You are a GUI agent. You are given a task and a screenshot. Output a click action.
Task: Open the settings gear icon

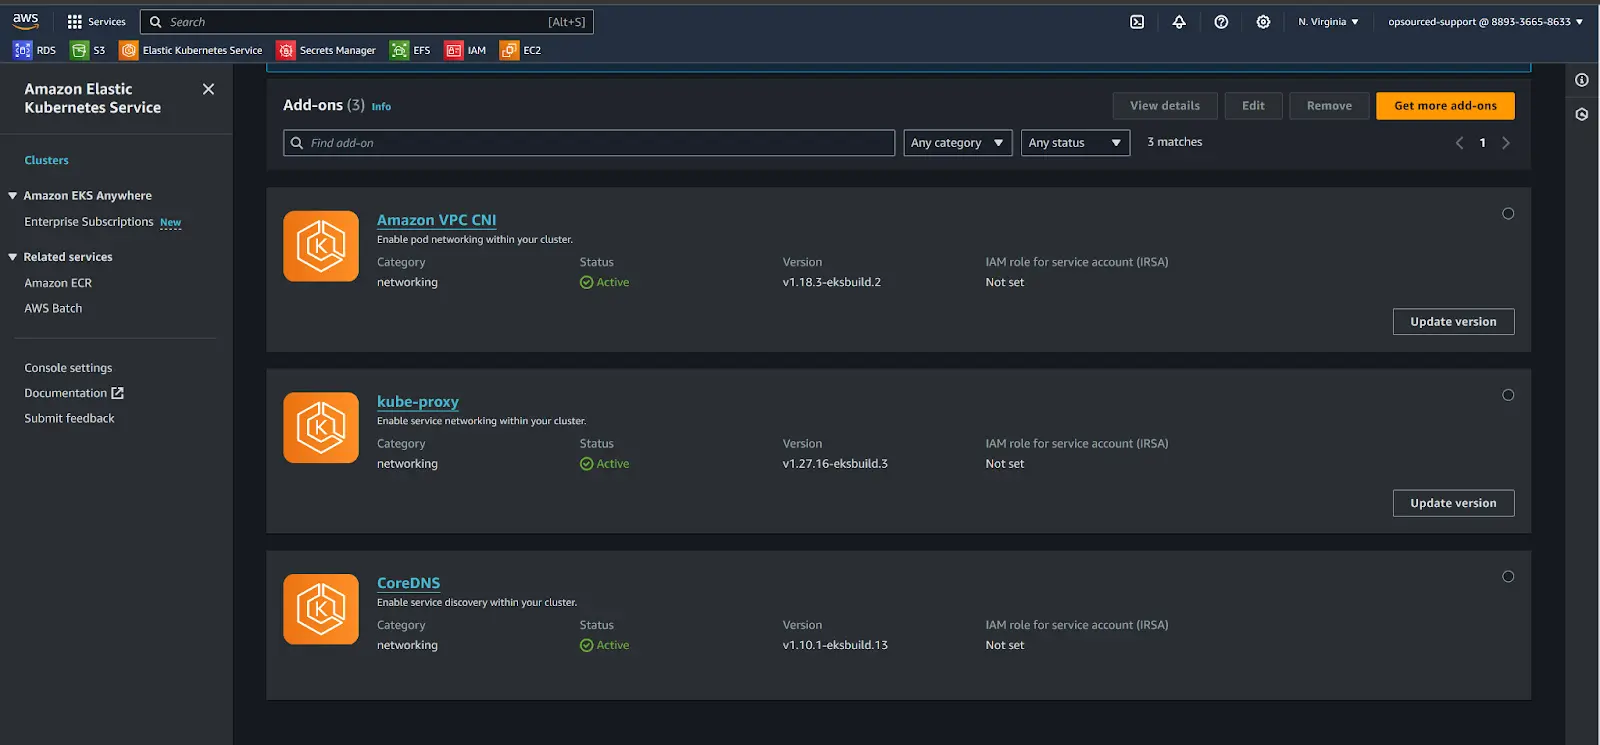coord(1263,22)
